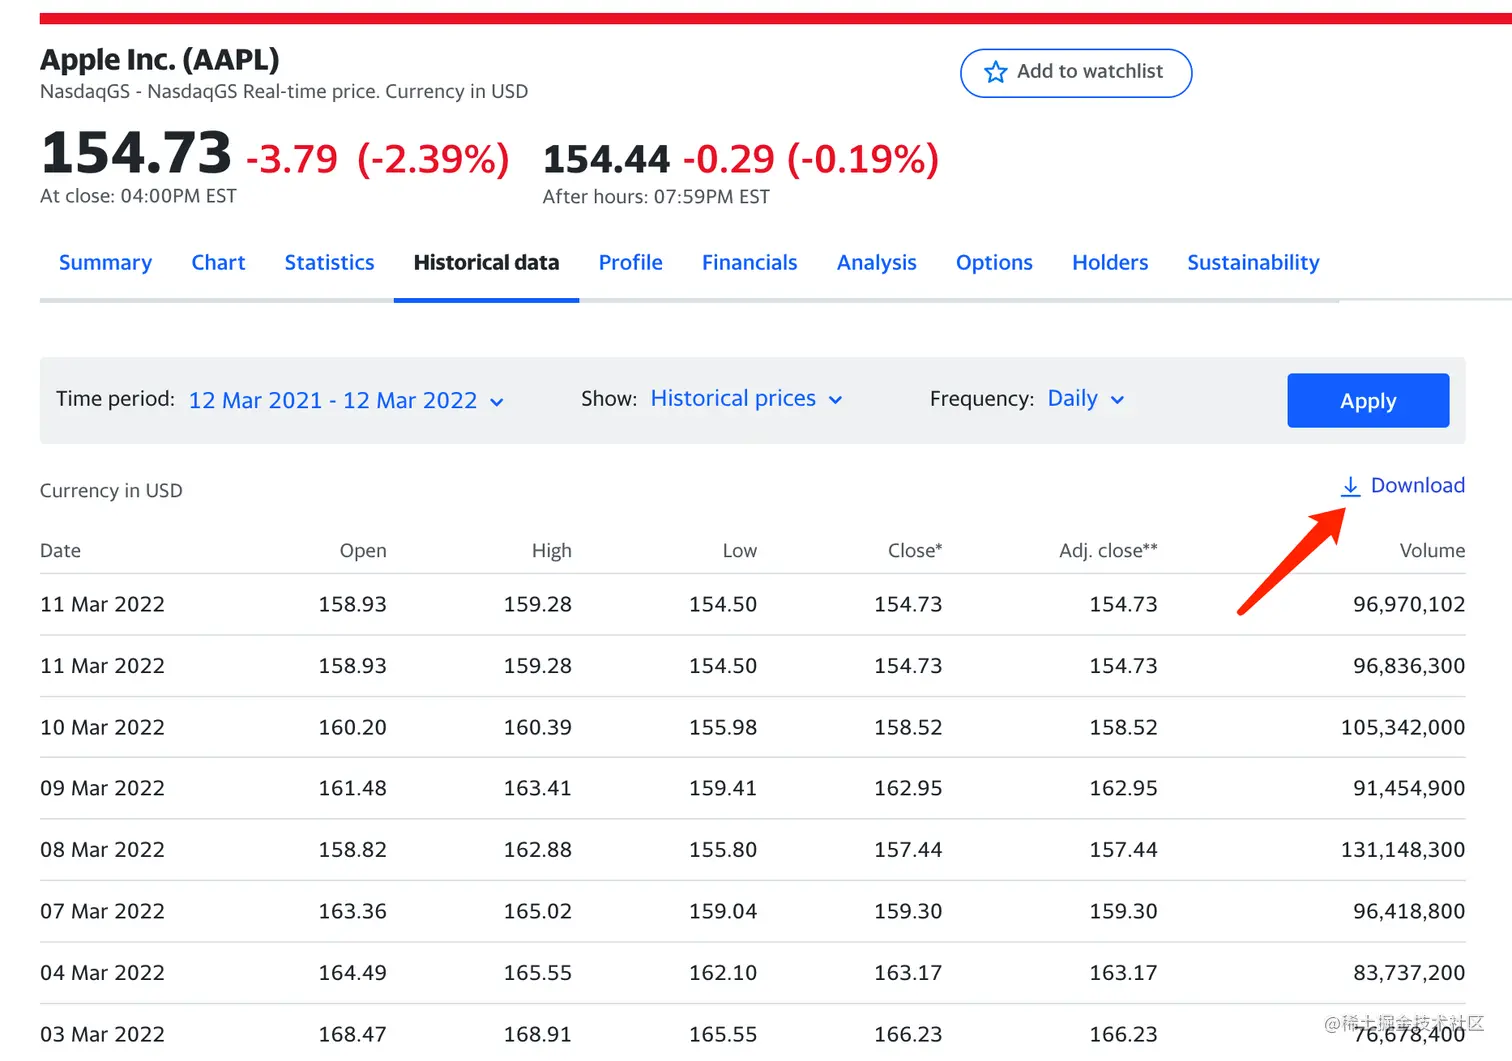Open the Holders tab

coord(1110,262)
